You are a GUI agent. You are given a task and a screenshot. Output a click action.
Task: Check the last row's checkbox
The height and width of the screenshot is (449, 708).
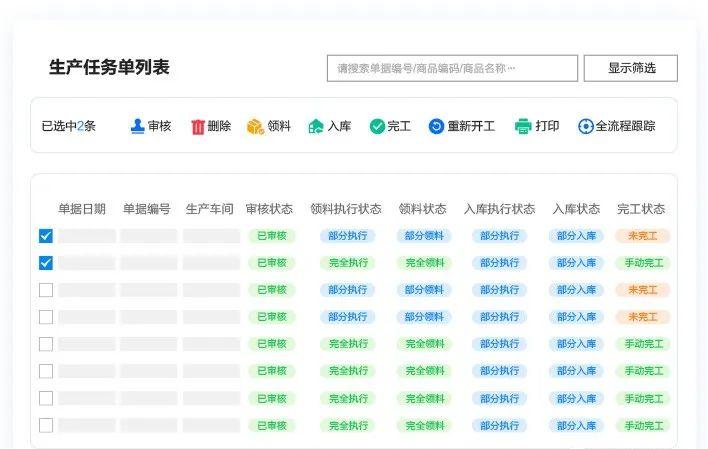(x=46, y=426)
